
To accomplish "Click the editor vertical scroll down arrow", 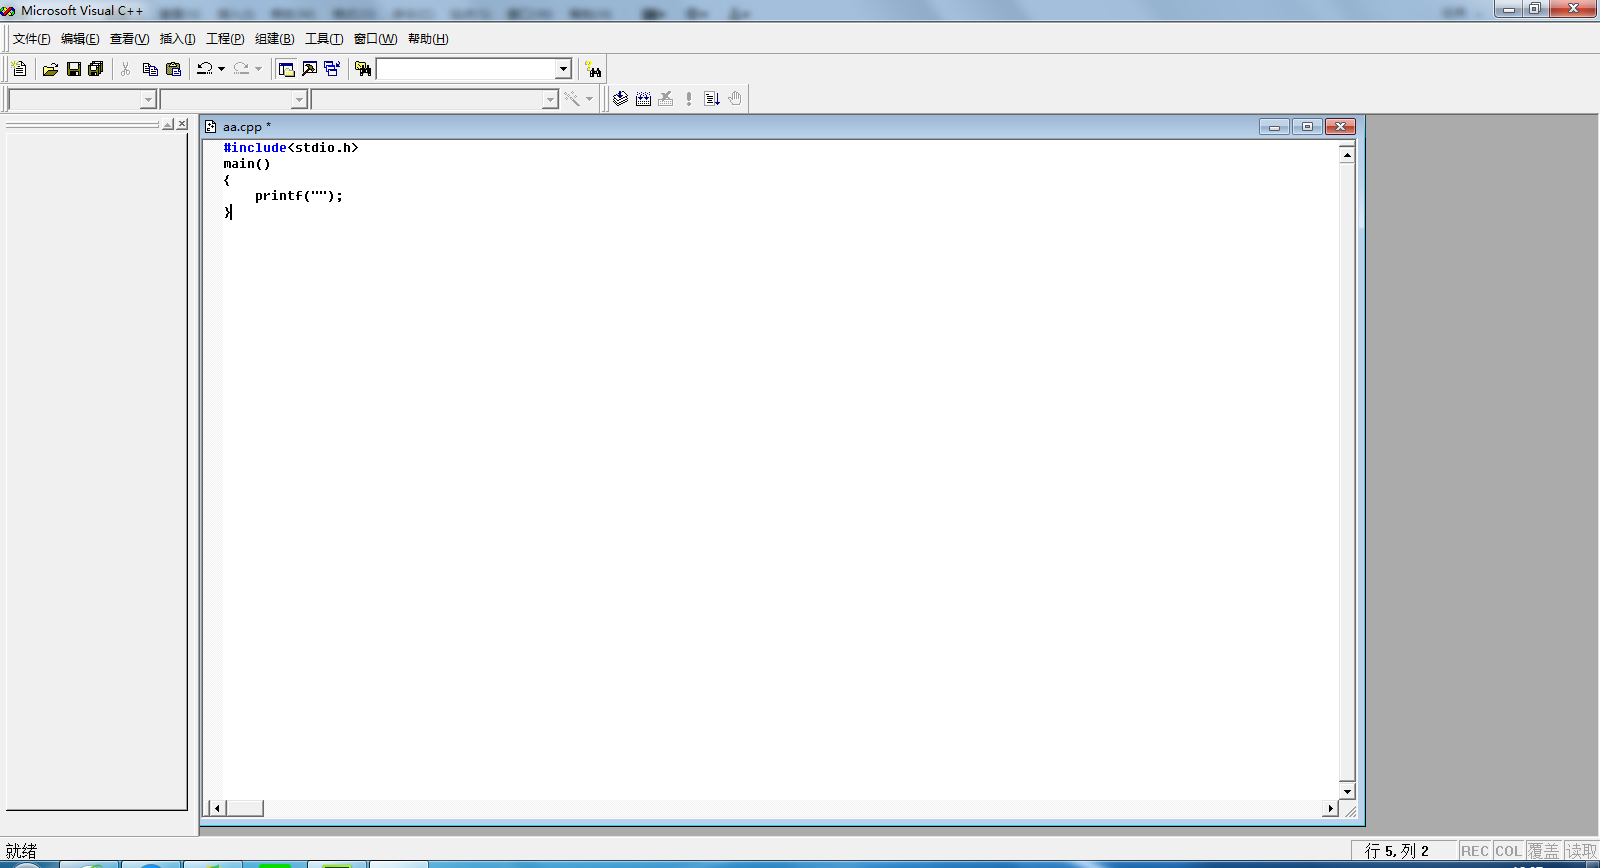I will coord(1347,791).
